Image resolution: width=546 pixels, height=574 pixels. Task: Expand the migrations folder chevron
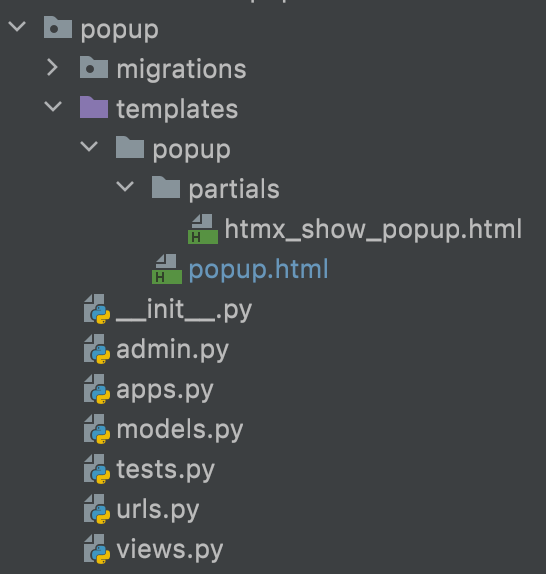52,68
